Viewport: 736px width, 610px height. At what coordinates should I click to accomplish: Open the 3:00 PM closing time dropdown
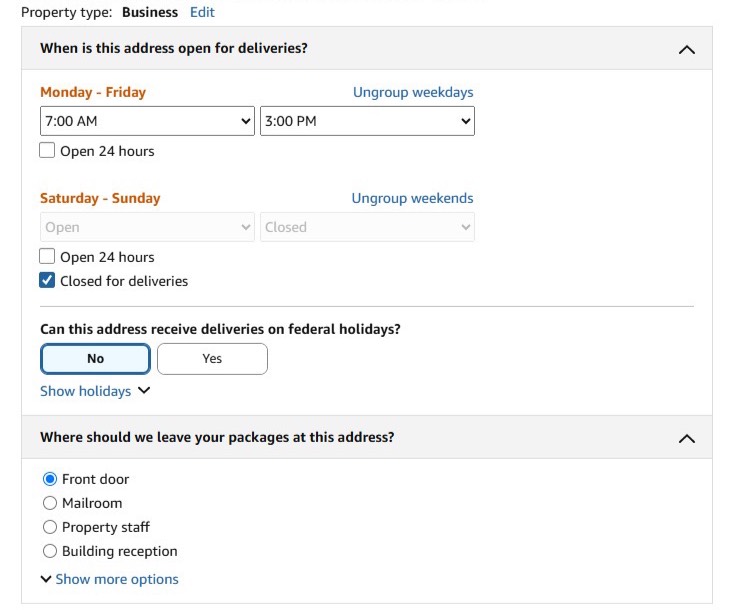[367, 121]
